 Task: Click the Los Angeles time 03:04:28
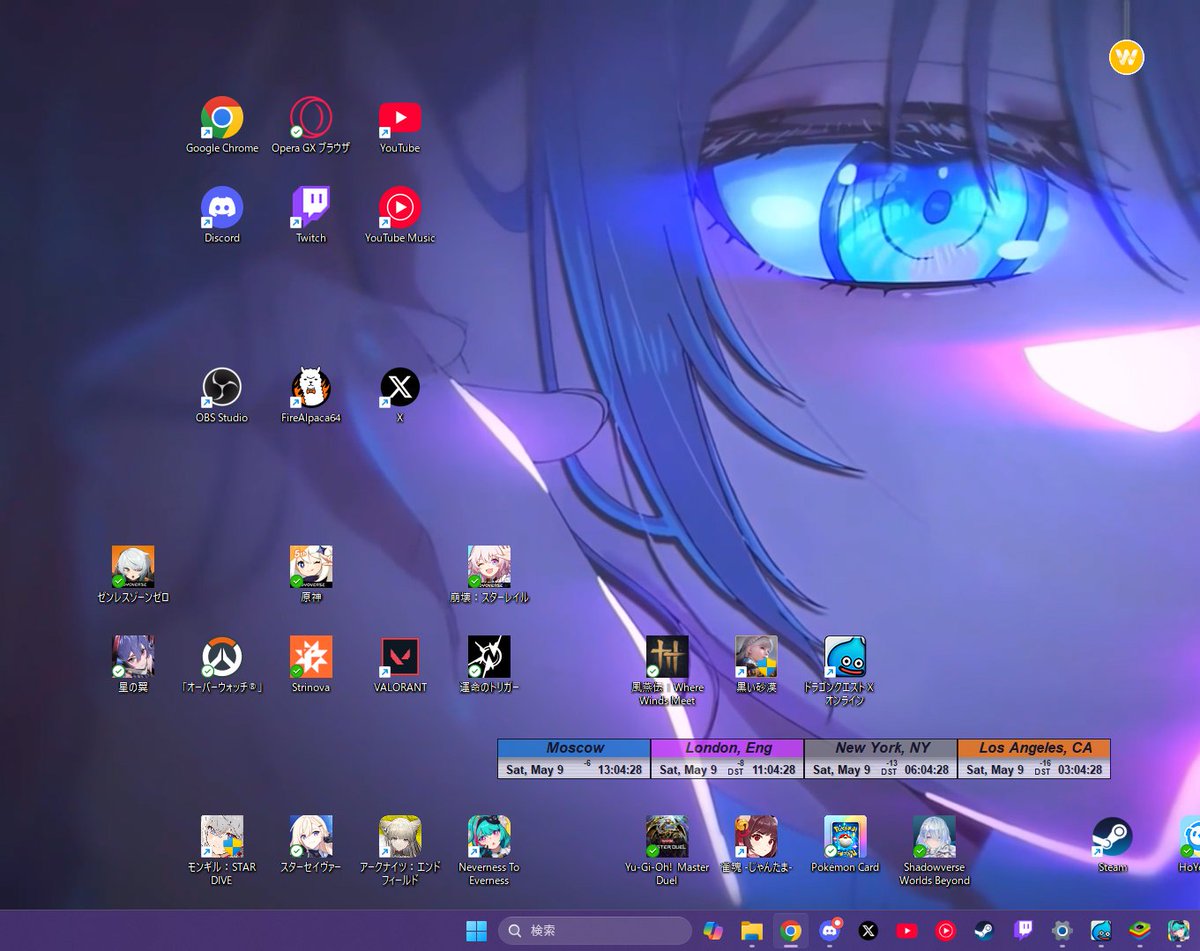coord(1079,770)
